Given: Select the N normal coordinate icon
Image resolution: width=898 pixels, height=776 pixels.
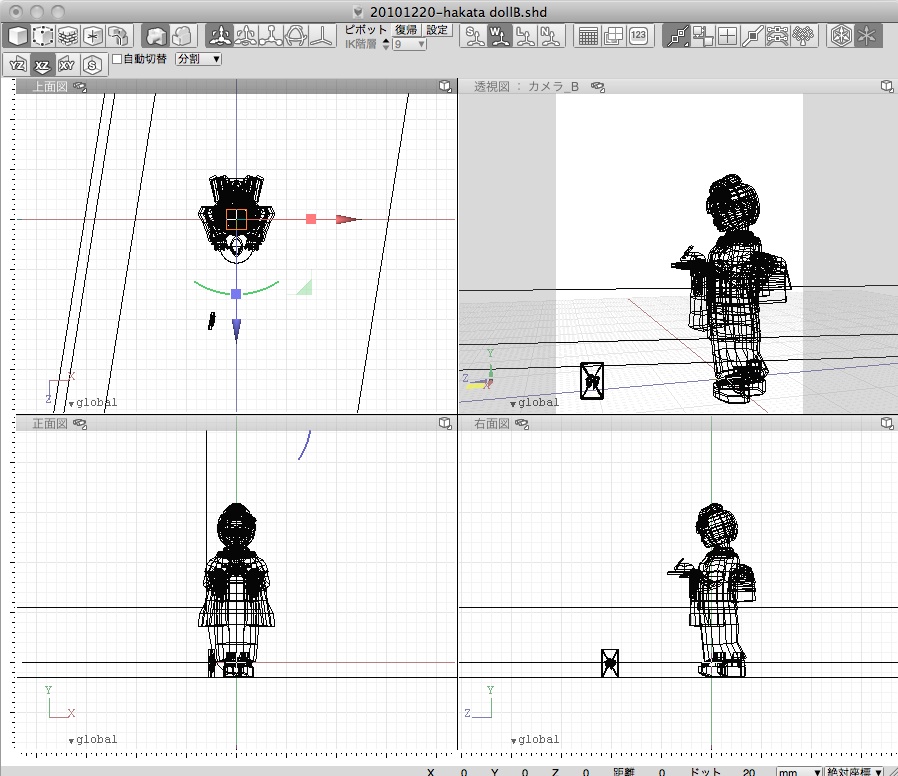Looking at the screenshot, I should (x=550, y=36).
